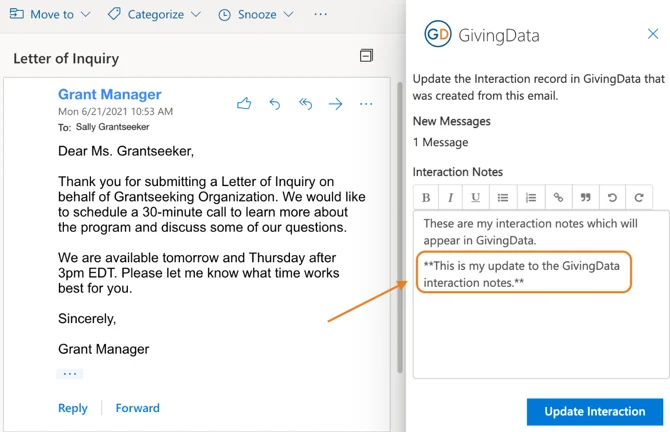The image size is (670, 432).
Task: Toggle underline formatting in Interaction Notes
Action: pos(476,197)
